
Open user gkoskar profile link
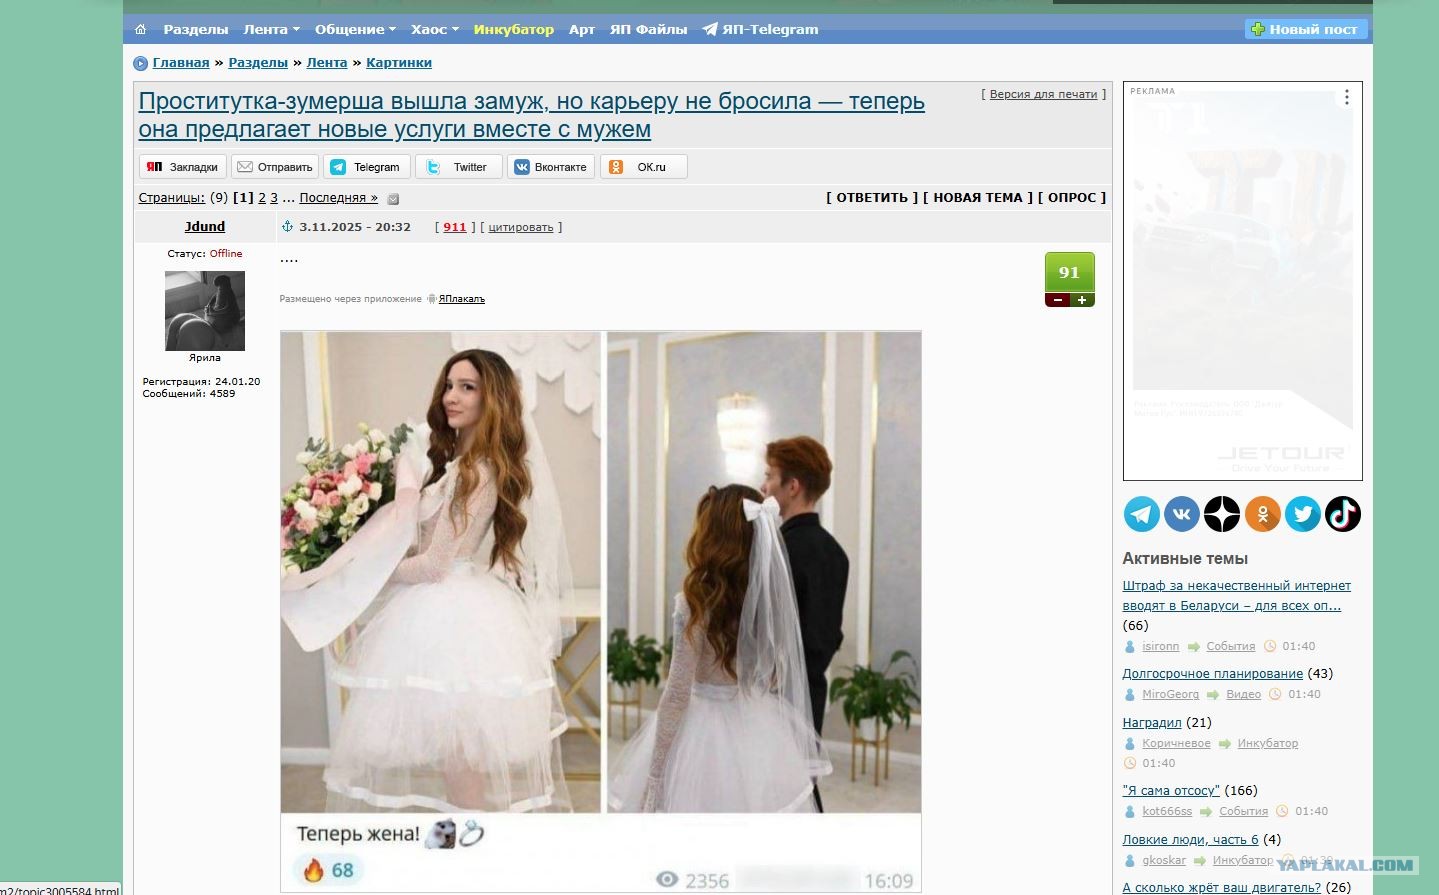coord(1164,861)
